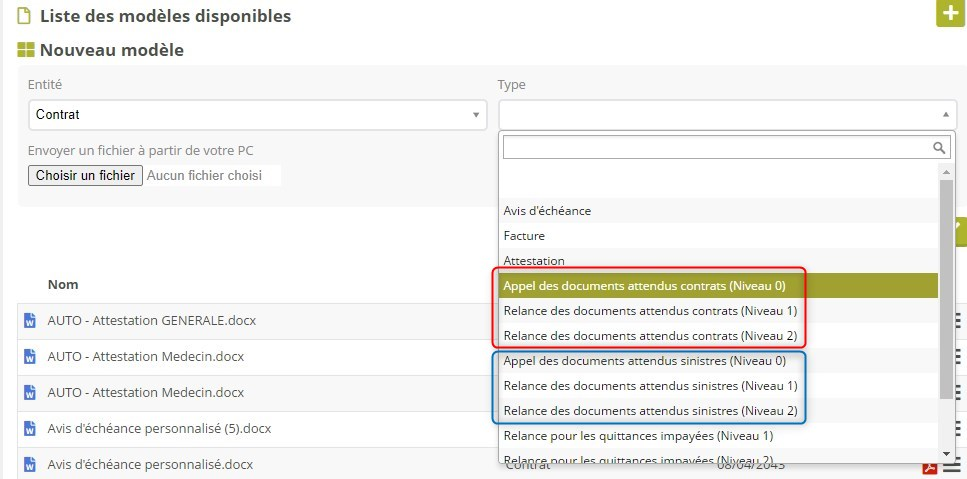
Task: Open the hamburger menu on the bottom row
Action: pyautogui.click(x=951, y=465)
